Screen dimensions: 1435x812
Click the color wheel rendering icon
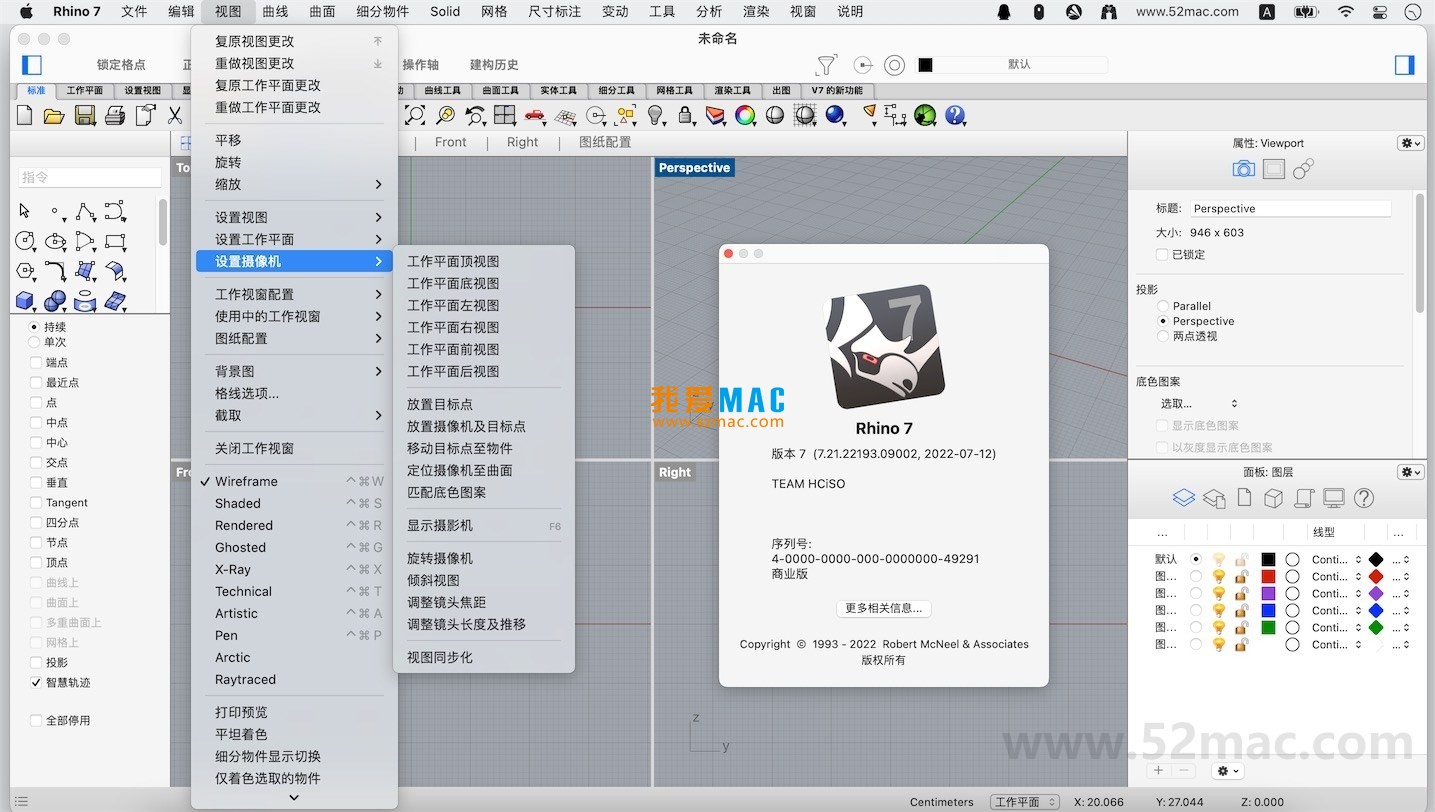click(x=744, y=115)
